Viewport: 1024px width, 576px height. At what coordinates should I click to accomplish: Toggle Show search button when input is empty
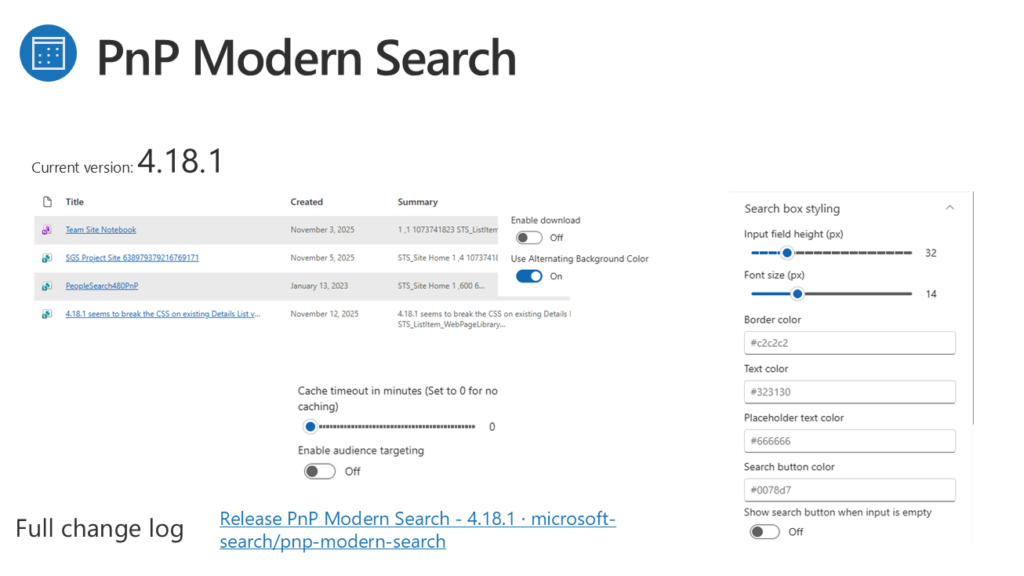tap(764, 532)
